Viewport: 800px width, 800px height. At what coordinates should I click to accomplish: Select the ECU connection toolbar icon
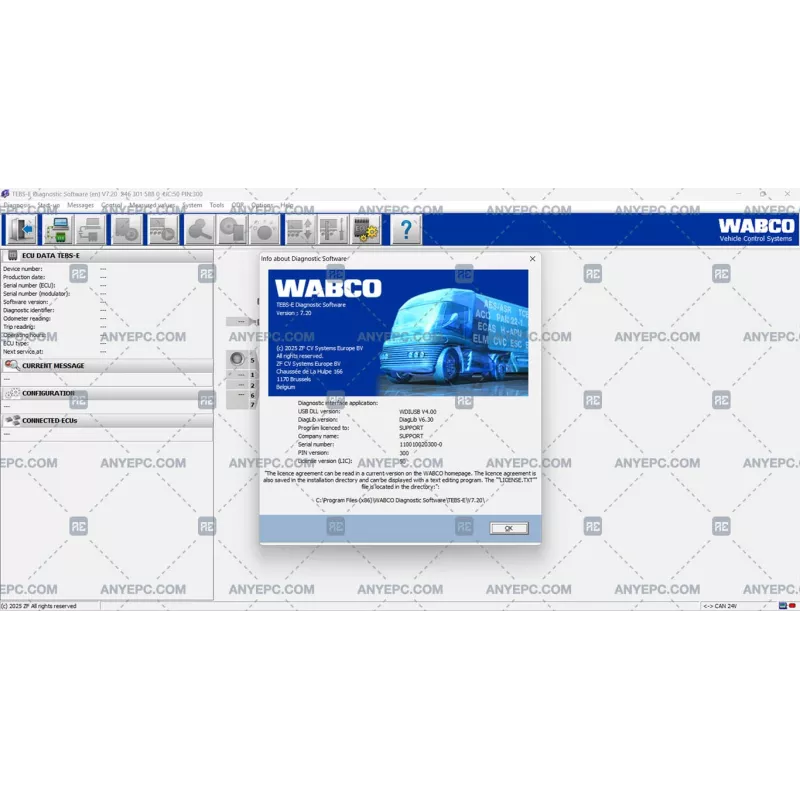pos(60,229)
